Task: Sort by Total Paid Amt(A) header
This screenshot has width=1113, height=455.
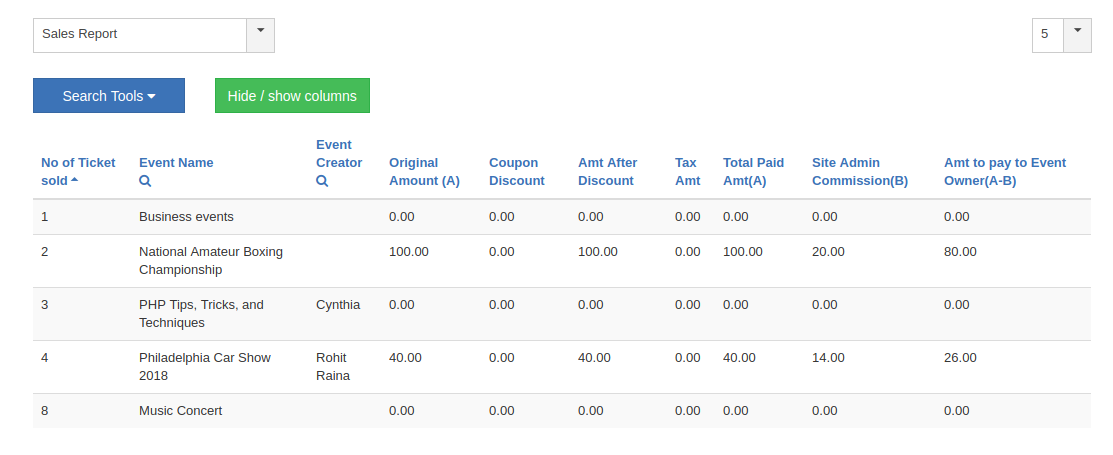Action: click(753, 172)
